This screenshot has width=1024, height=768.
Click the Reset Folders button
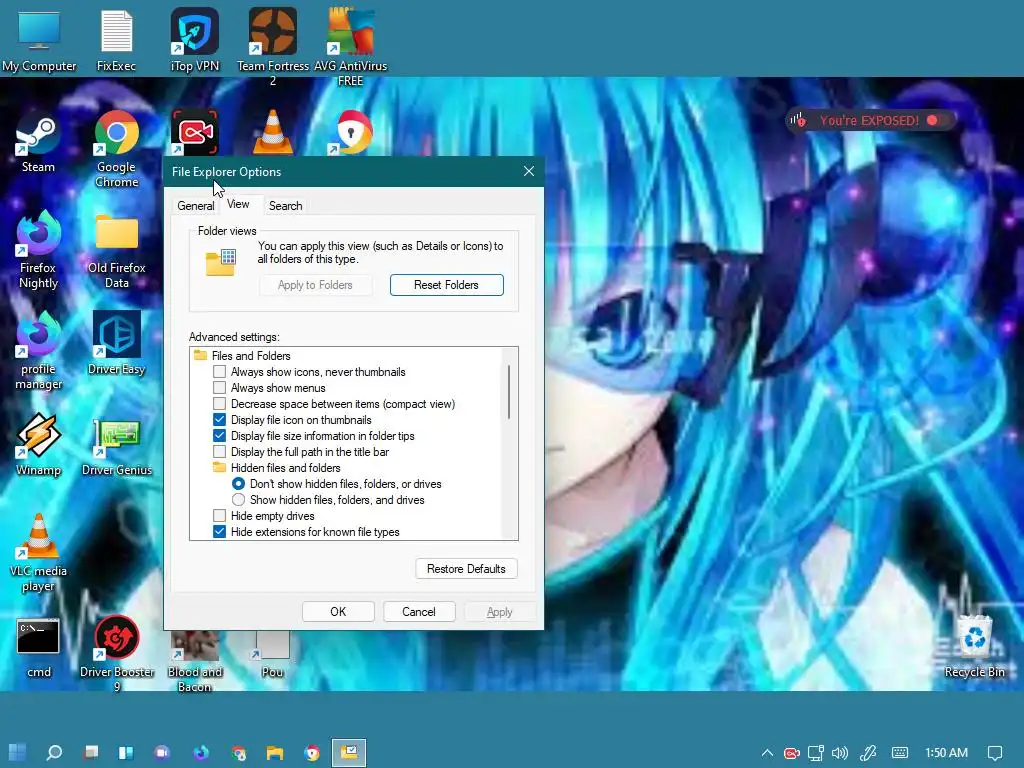coord(447,285)
